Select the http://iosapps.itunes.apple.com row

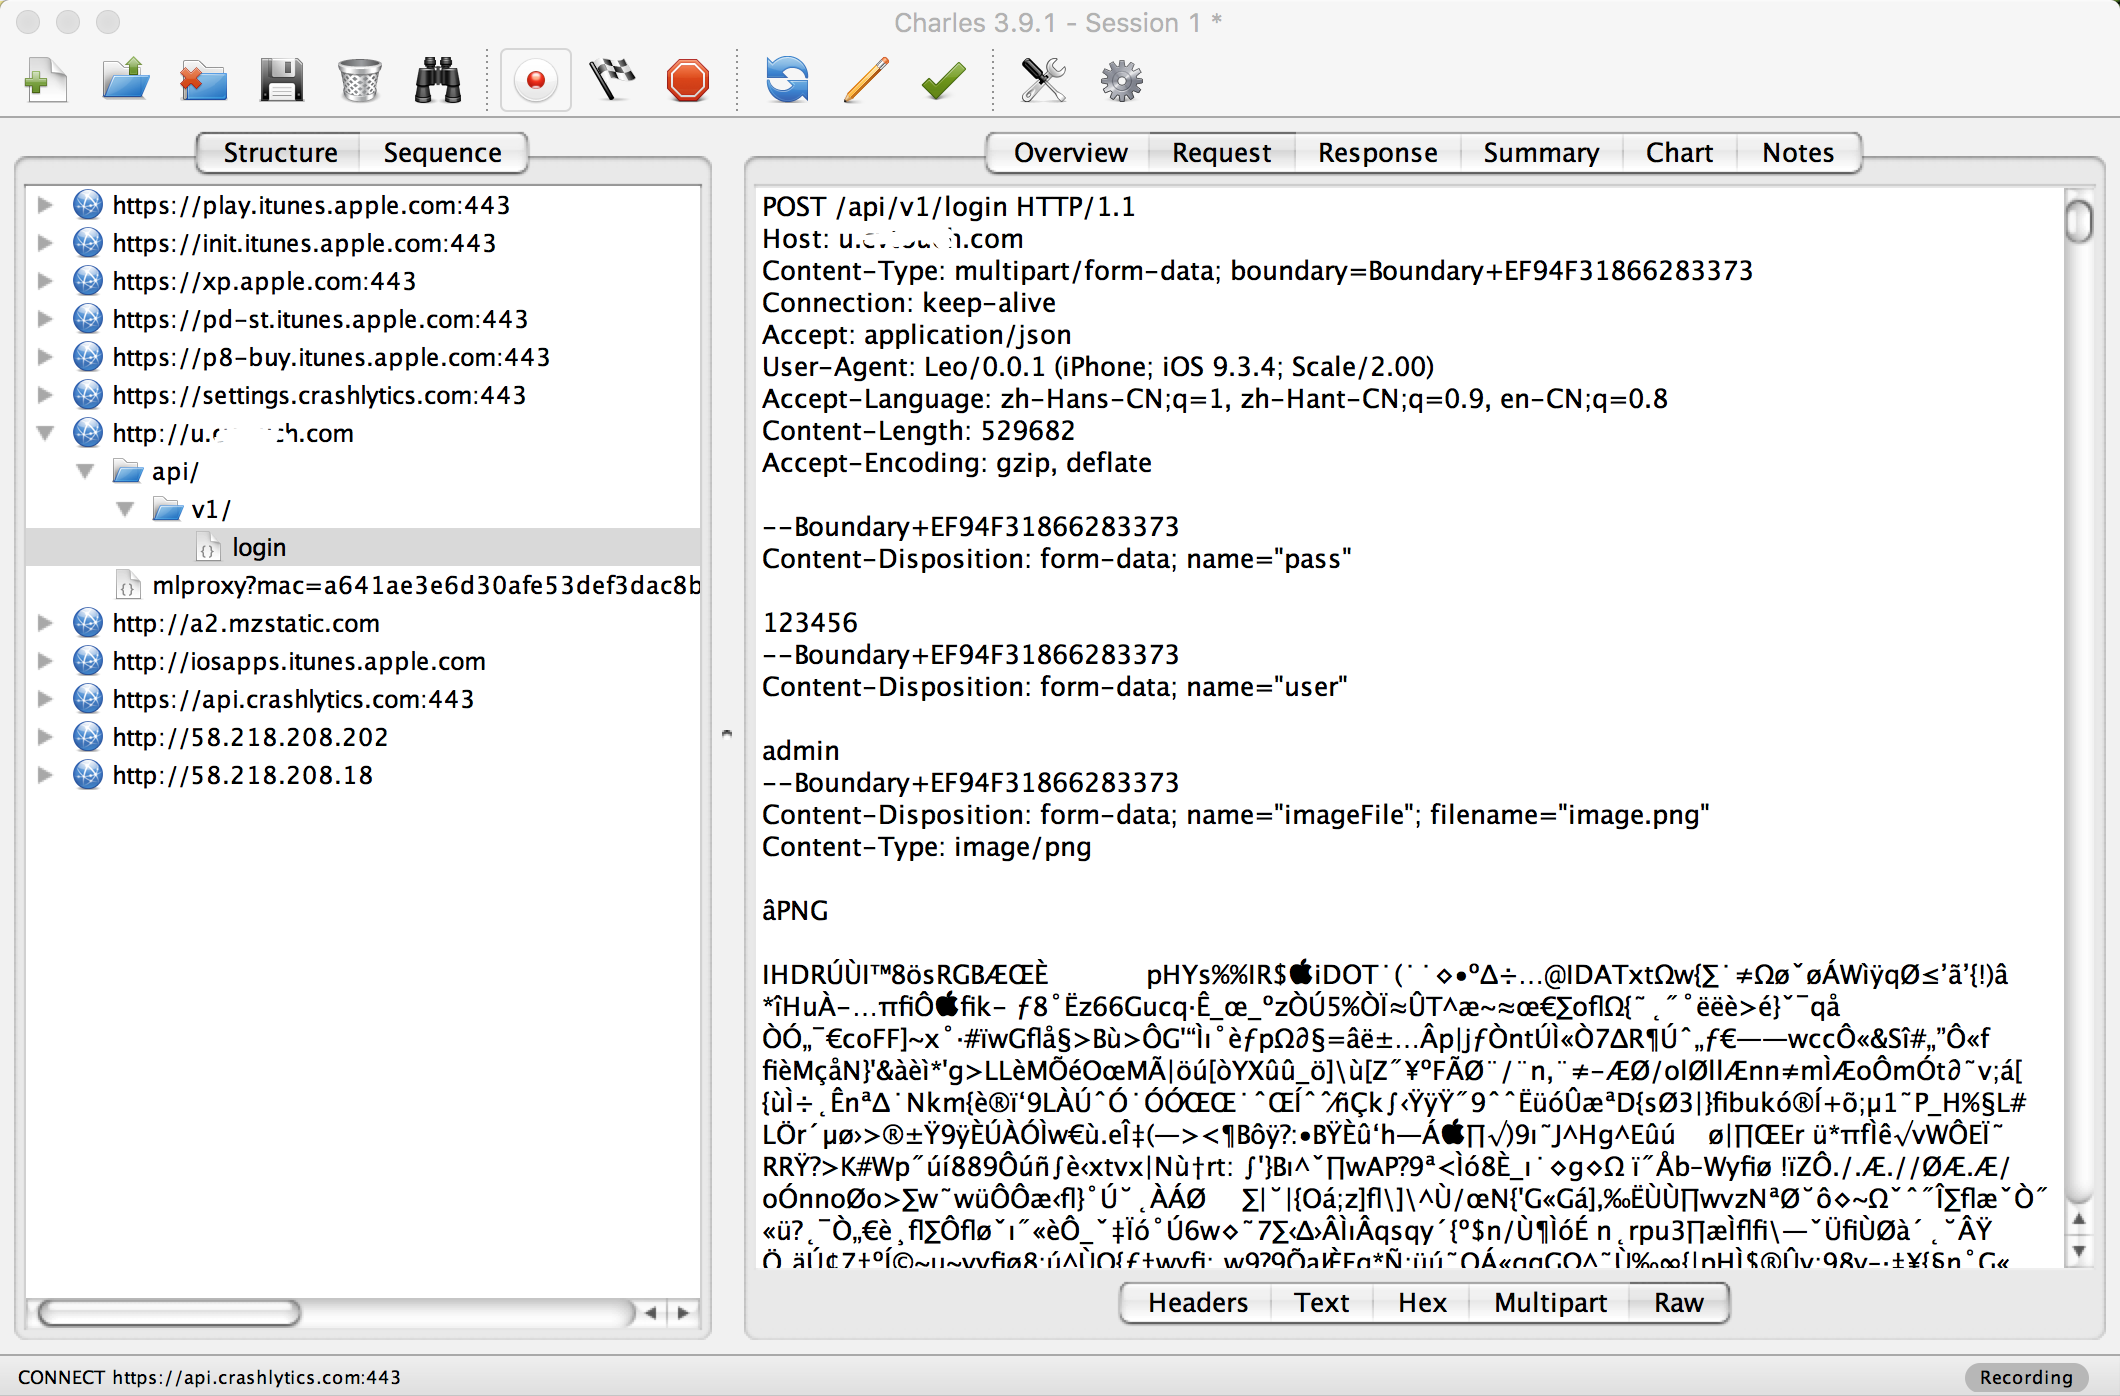tap(363, 661)
